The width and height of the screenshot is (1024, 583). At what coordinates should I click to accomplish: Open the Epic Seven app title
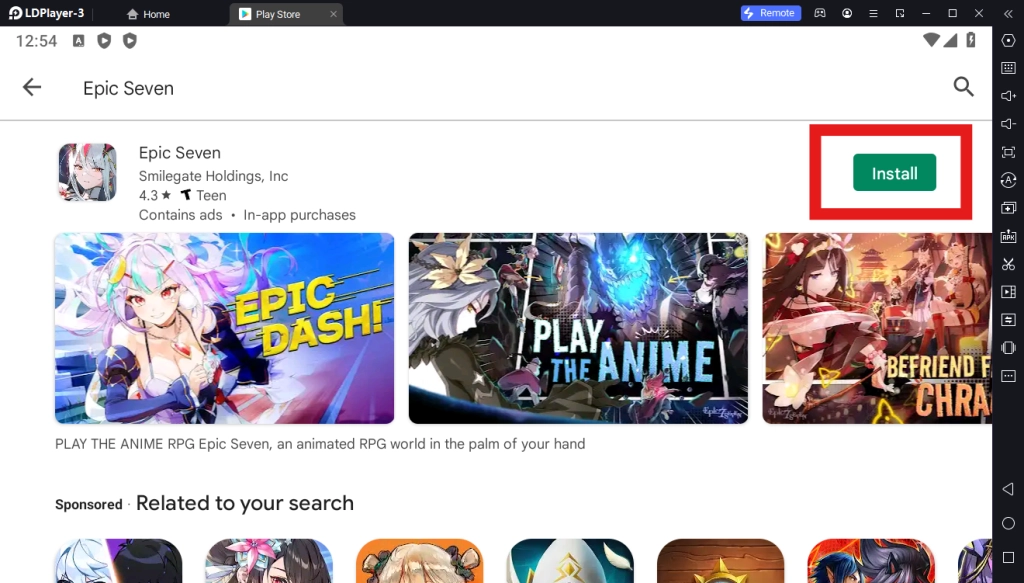180,153
